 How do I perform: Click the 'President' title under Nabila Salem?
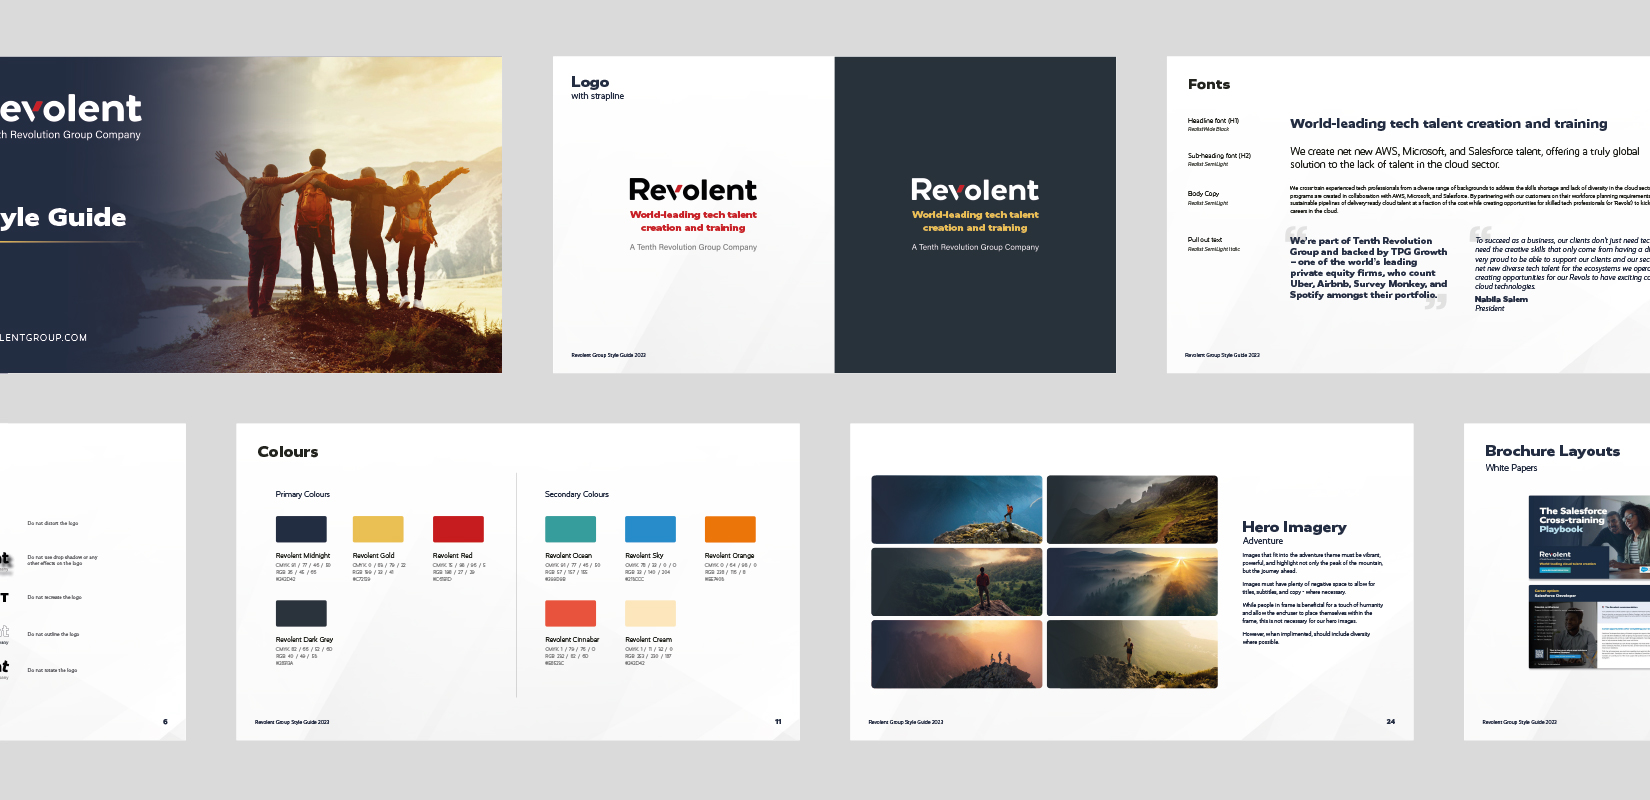1489,308
